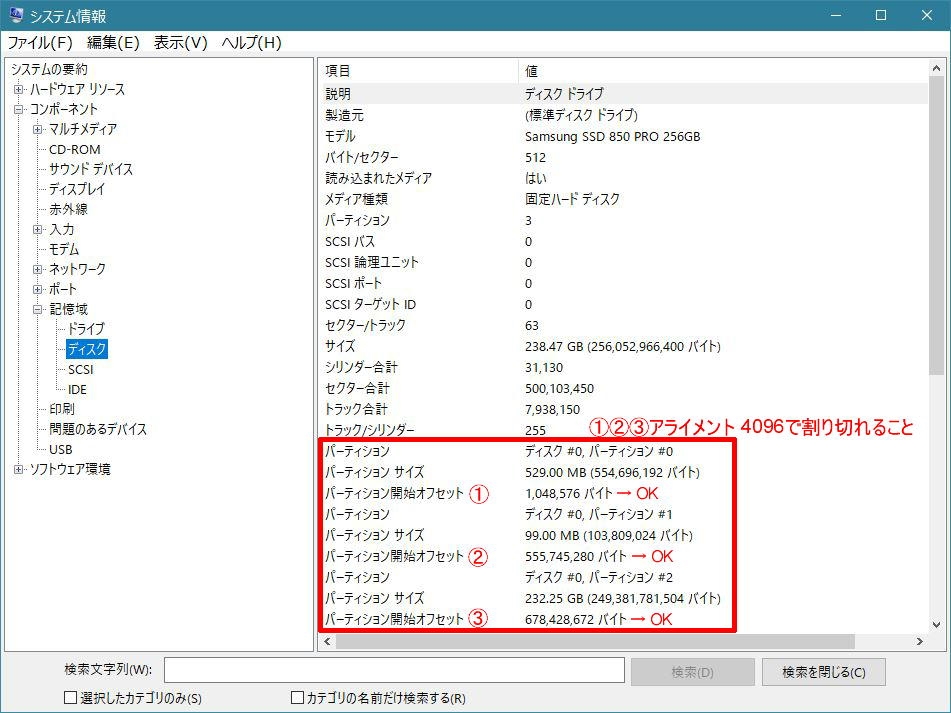The image size is (951, 713).
Task: Open the ヘルプ(H) menu
Action: point(251,42)
